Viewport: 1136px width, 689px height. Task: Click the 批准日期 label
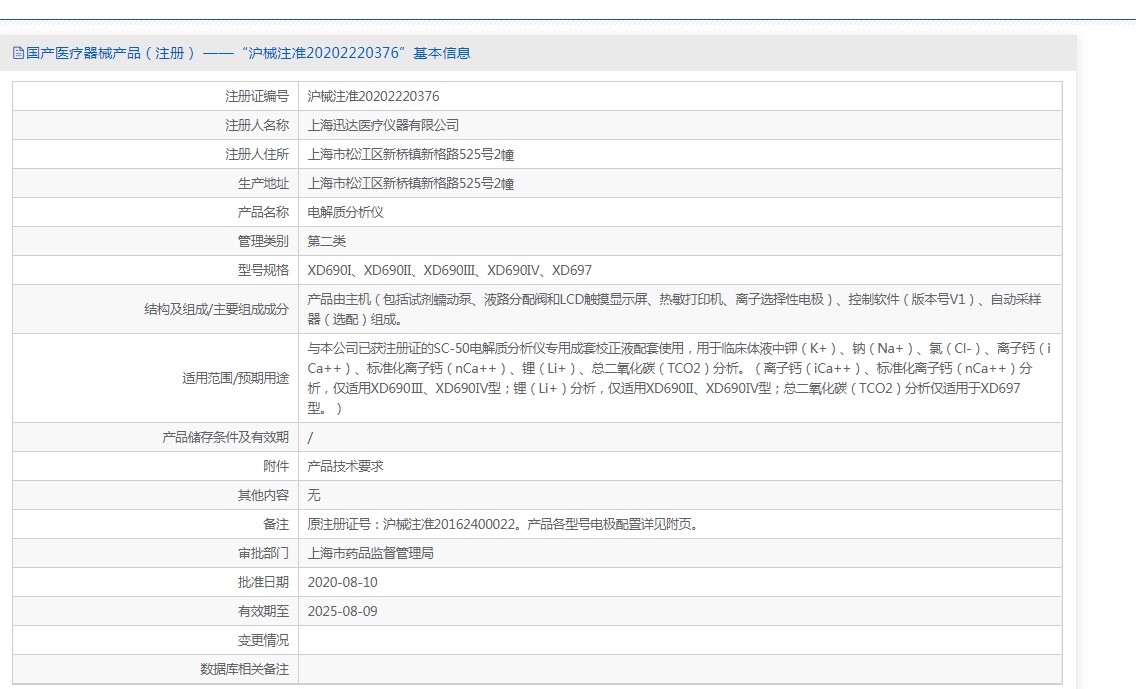(263, 582)
